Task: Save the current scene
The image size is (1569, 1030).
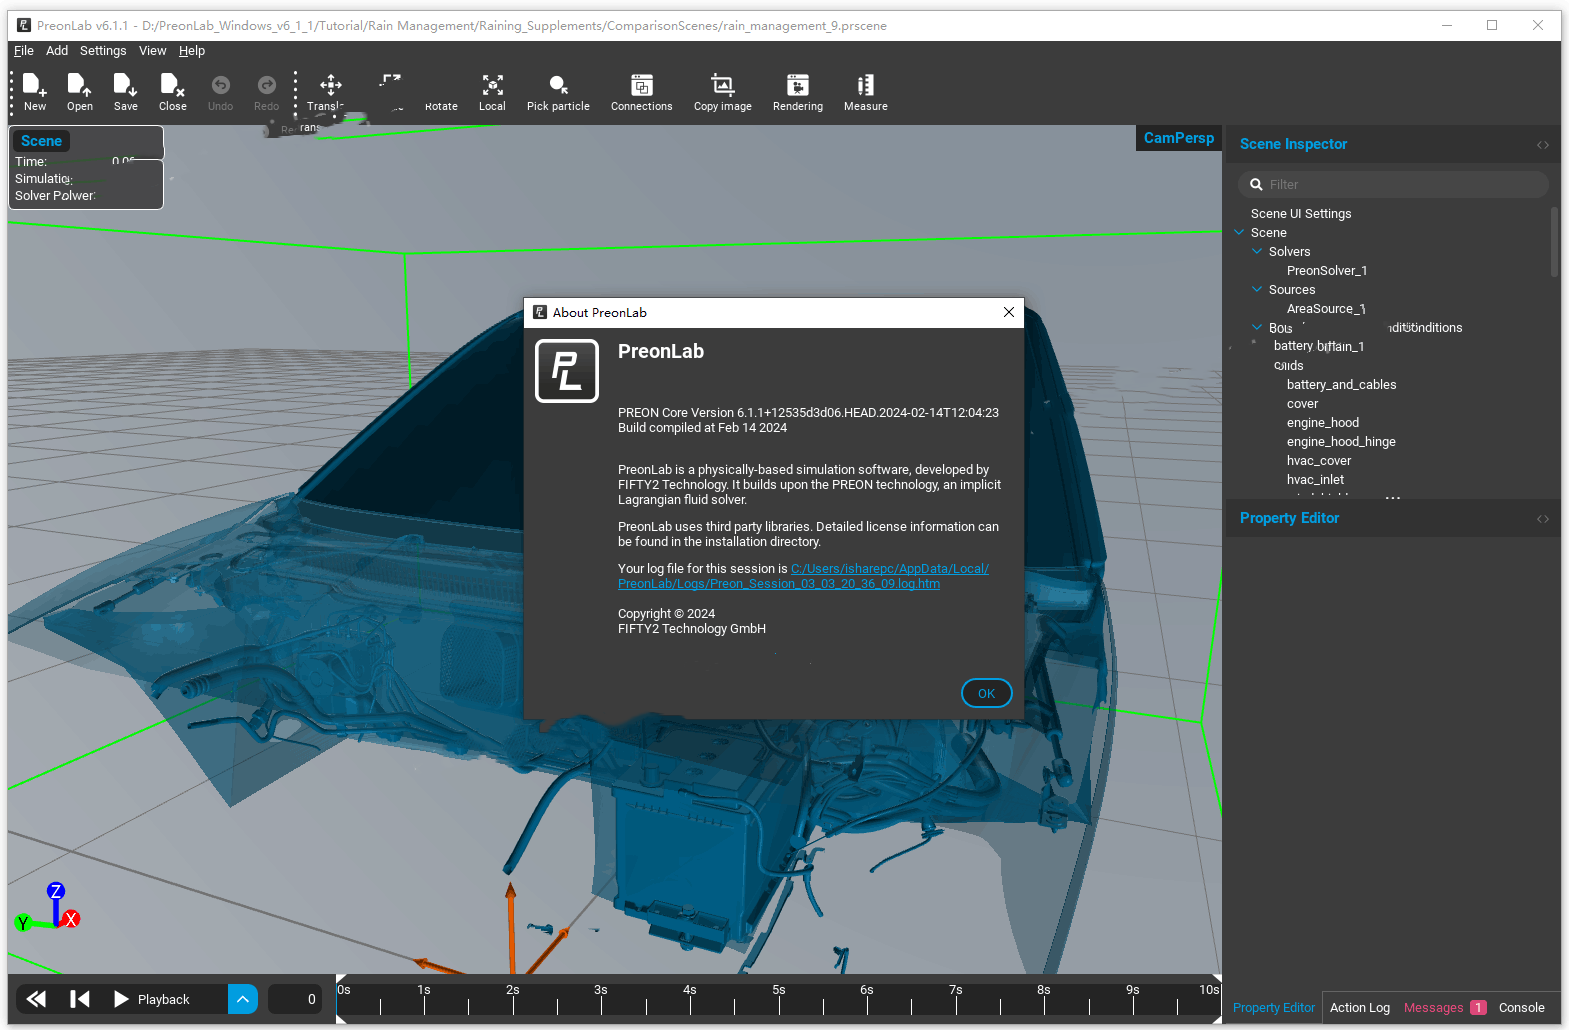Action: pyautogui.click(x=126, y=92)
